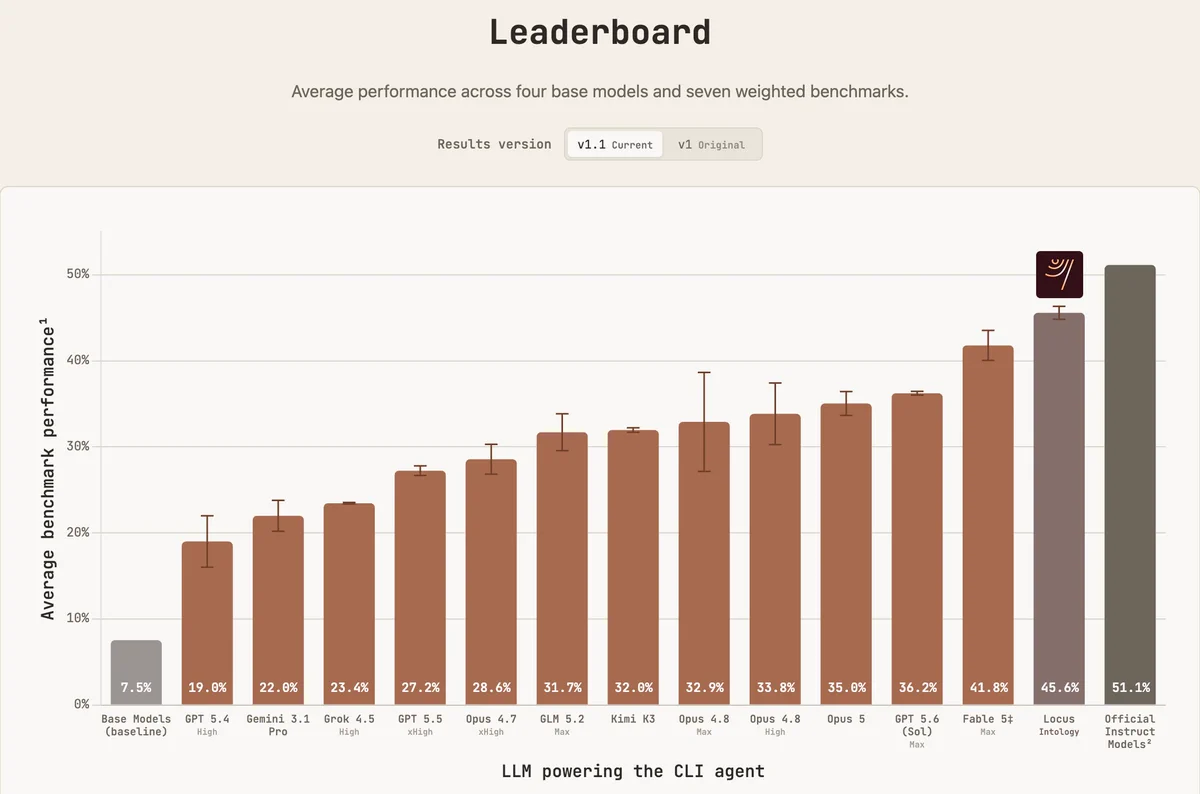Click the 'Average benchmark performance' y-axis title
Image resolution: width=1200 pixels, height=794 pixels.
coord(48,468)
